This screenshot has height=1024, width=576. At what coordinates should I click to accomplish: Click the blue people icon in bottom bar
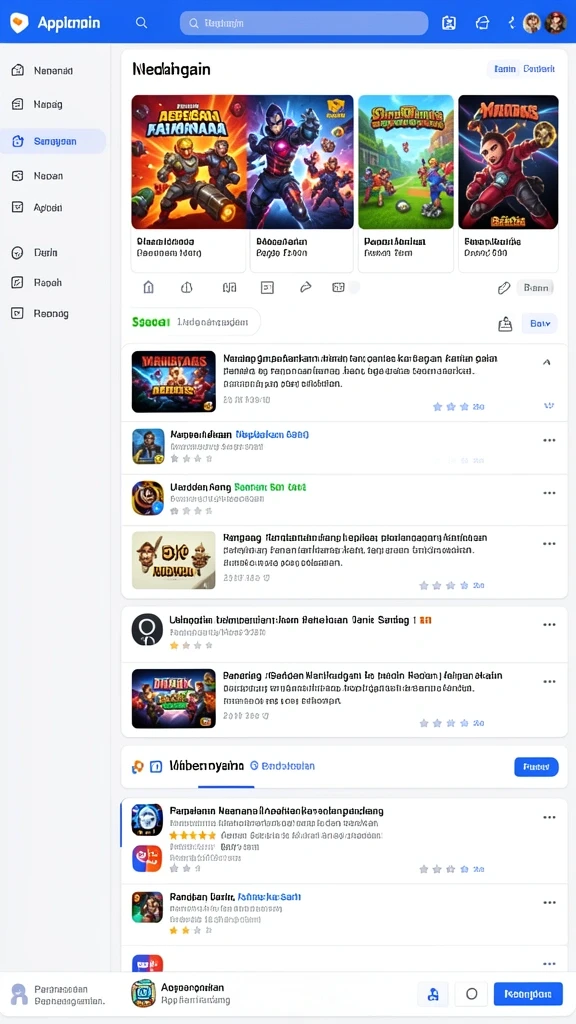pos(432,994)
